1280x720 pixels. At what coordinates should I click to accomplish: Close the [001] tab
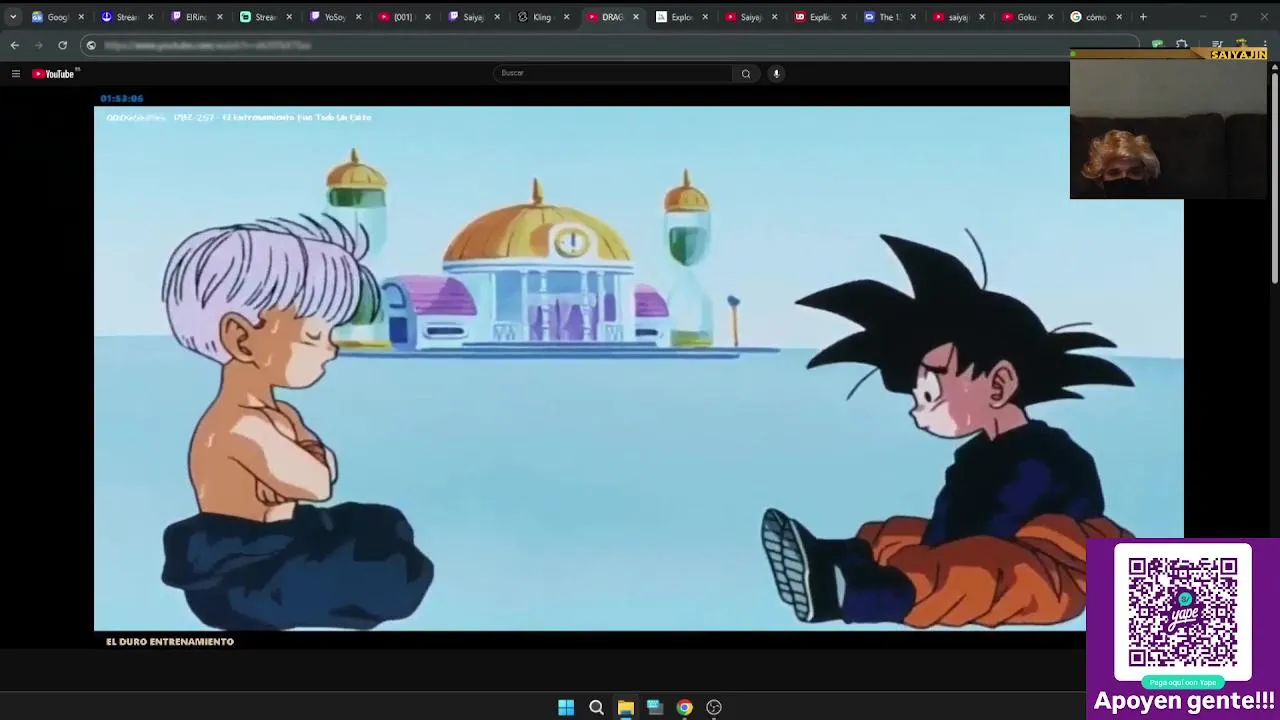[428, 17]
